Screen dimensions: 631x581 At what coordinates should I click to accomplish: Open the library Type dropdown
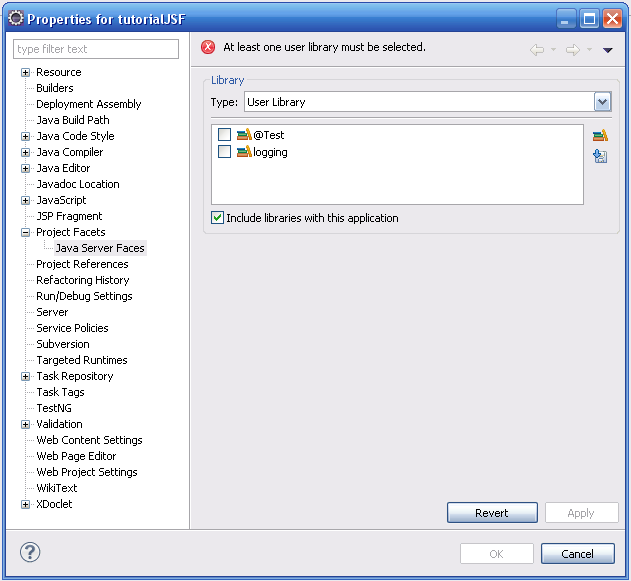point(602,102)
